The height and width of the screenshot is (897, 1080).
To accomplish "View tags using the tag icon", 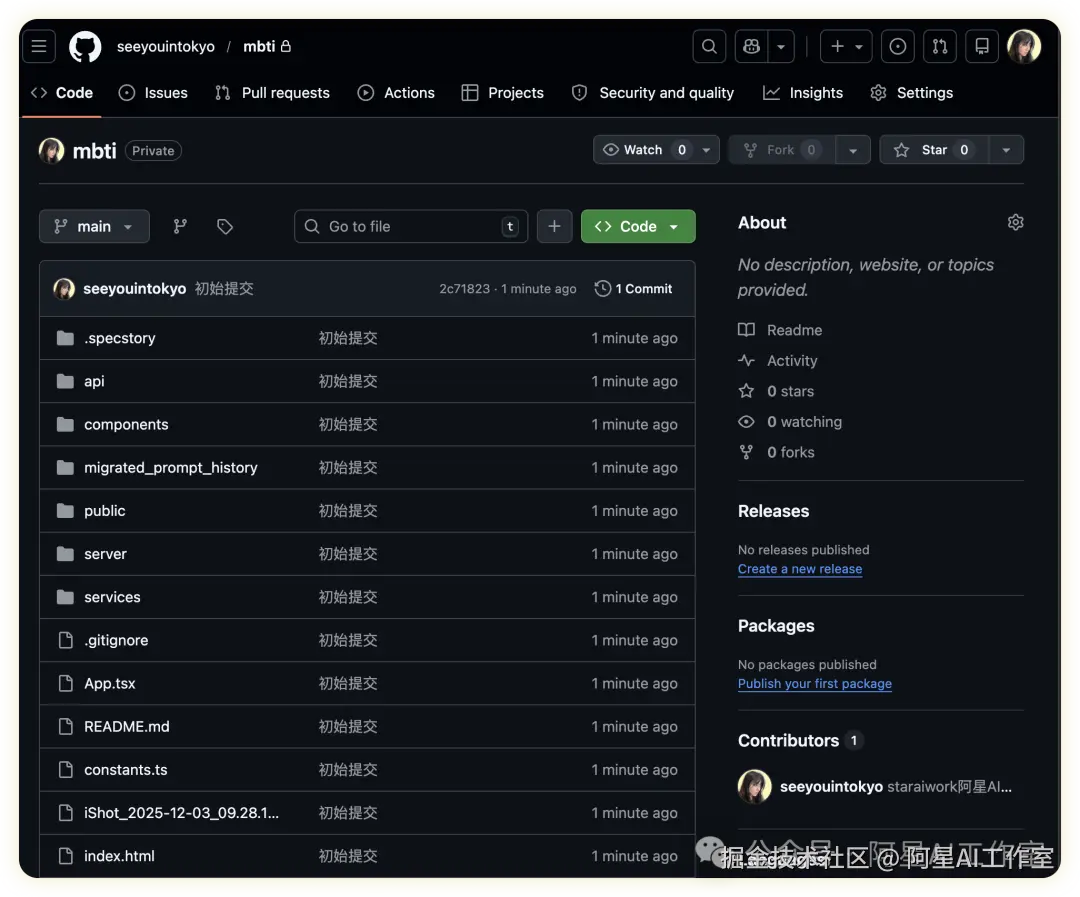I will click(x=225, y=227).
